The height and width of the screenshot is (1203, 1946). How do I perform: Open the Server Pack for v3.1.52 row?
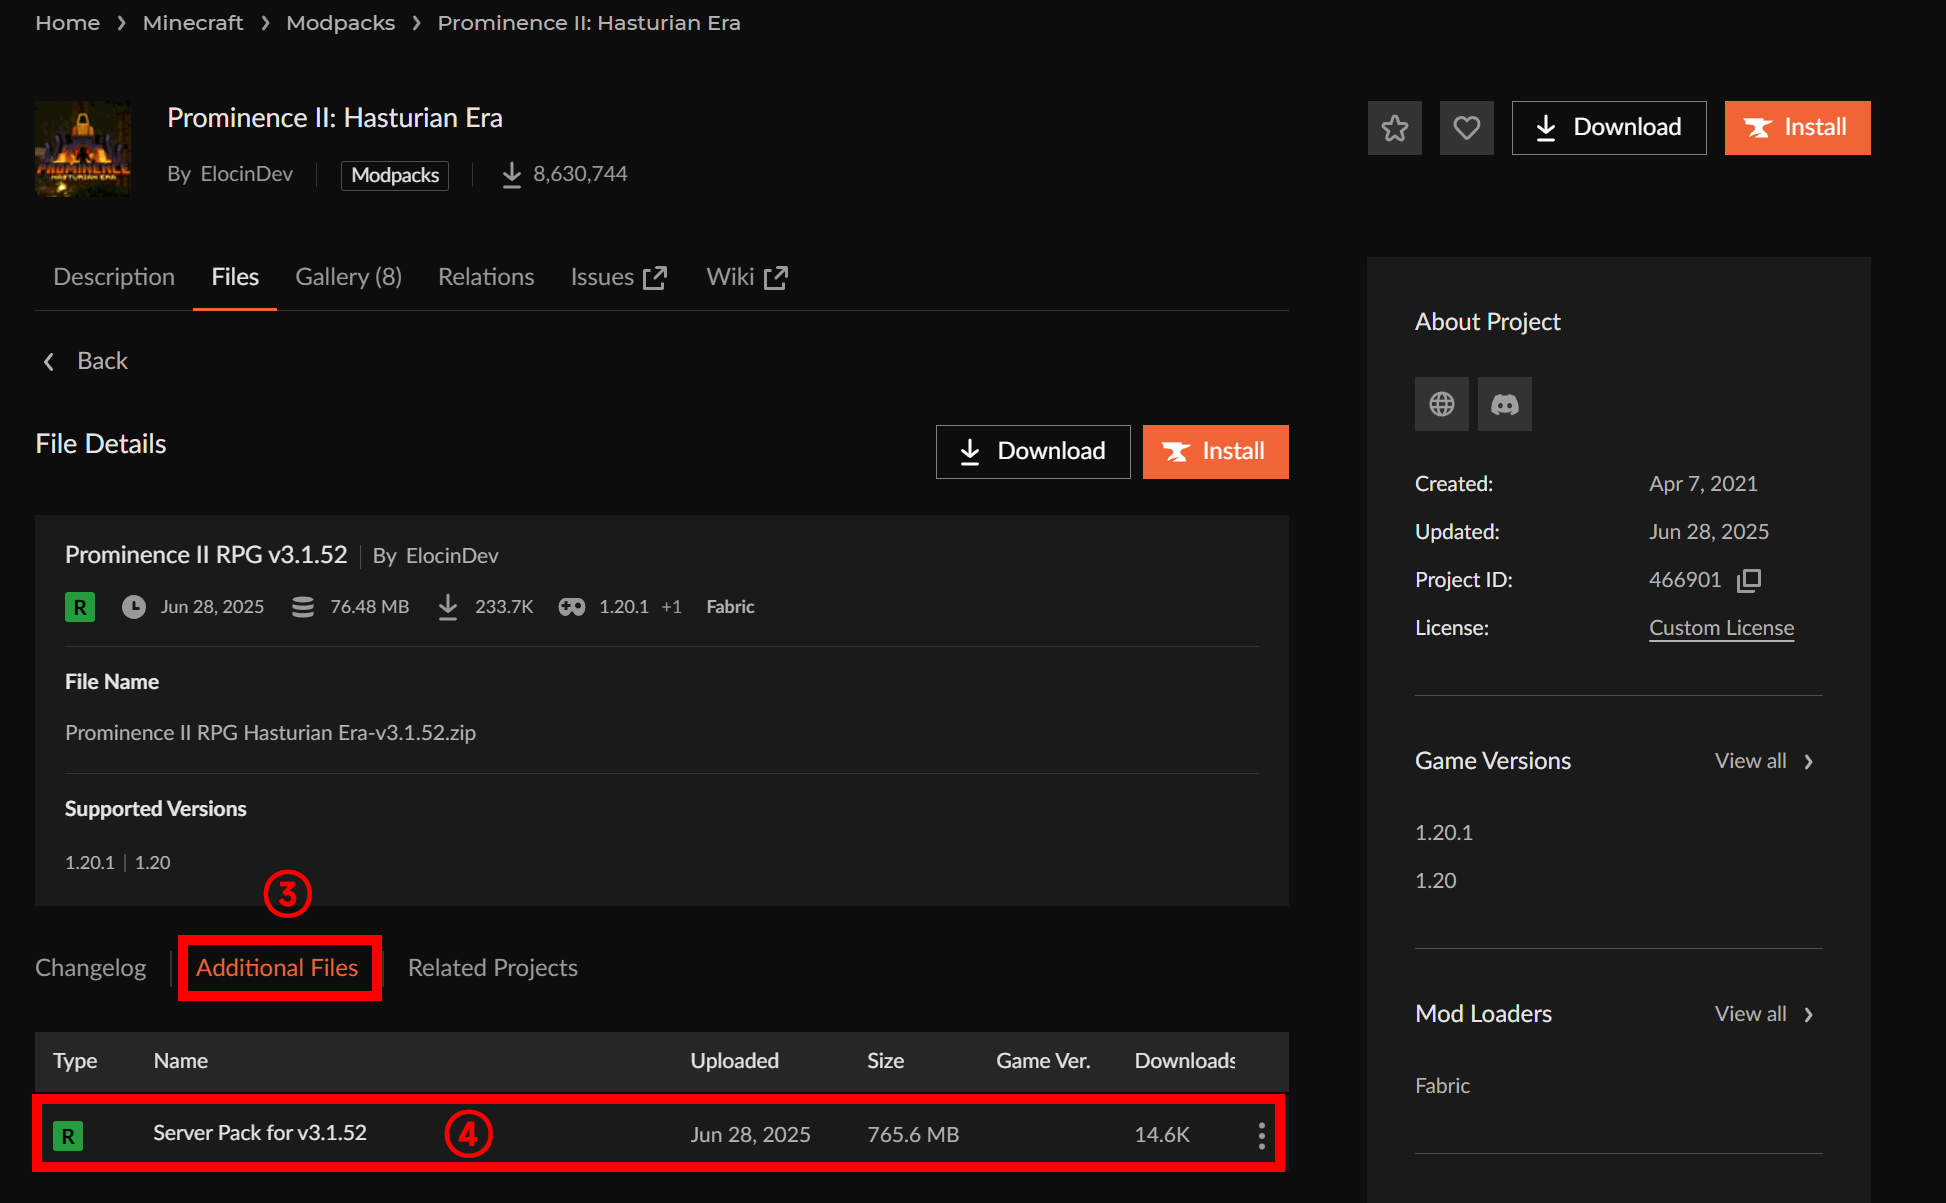click(x=260, y=1133)
